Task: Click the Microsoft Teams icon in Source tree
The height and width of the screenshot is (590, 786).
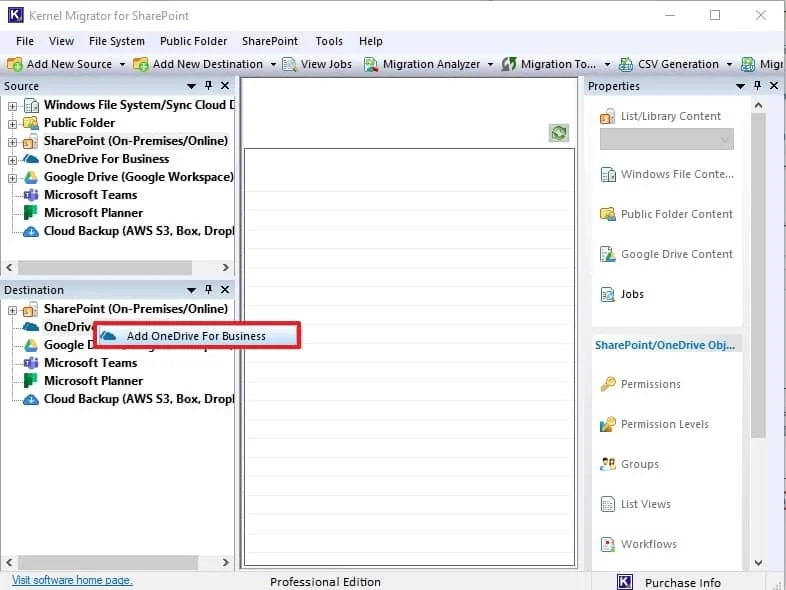Action: click(x=31, y=195)
